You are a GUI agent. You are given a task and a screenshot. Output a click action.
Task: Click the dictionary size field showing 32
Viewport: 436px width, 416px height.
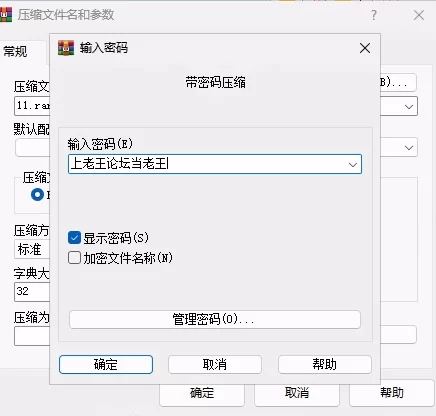(x=32, y=292)
